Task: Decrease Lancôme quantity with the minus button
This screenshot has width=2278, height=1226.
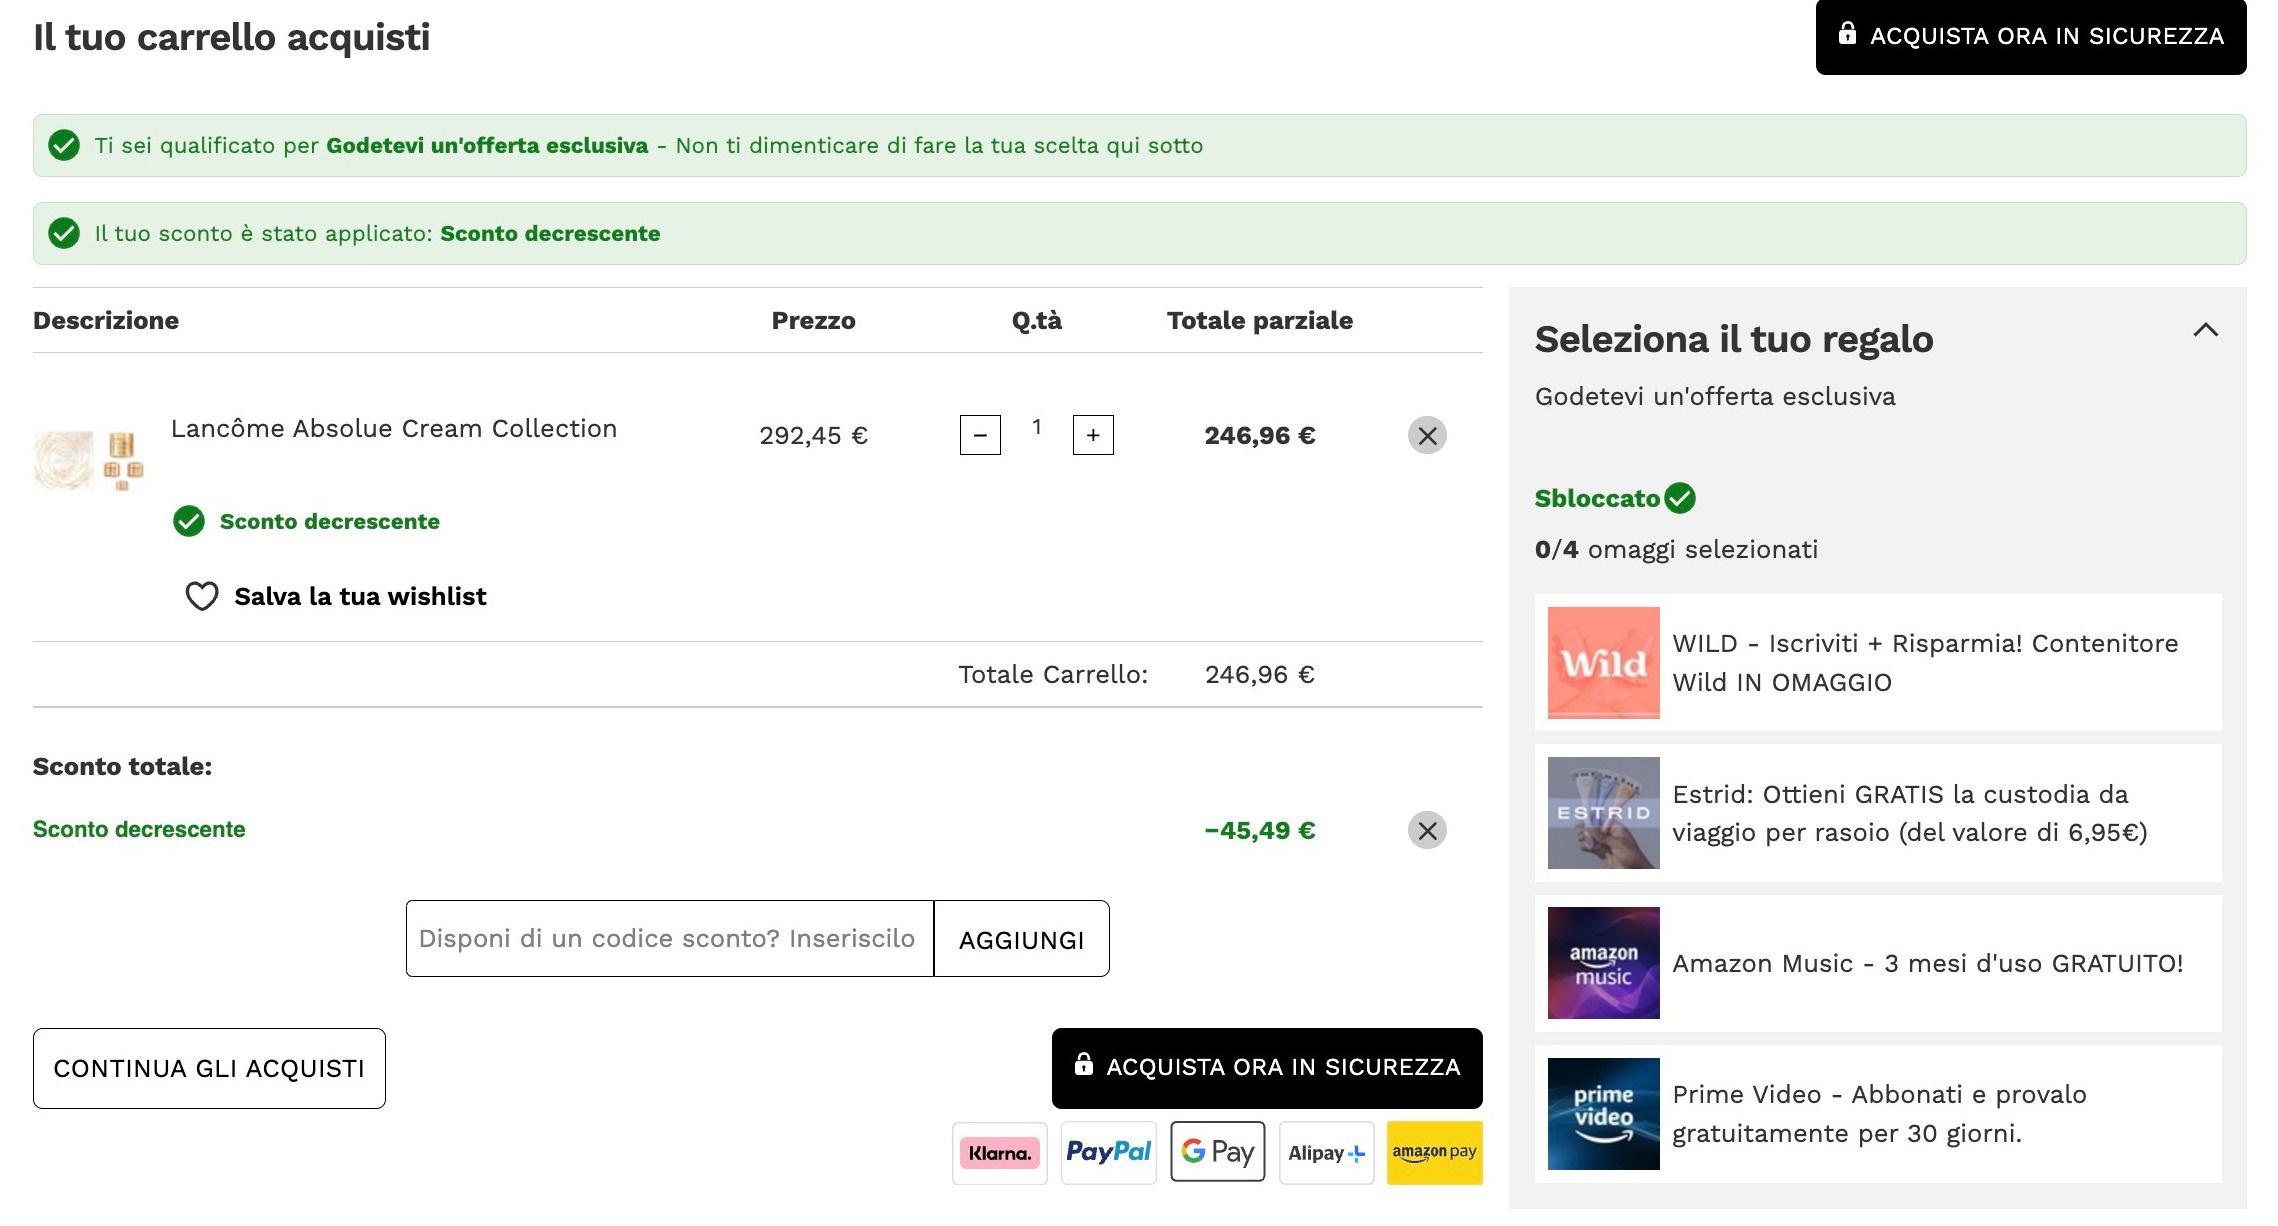Action: (980, 435)
